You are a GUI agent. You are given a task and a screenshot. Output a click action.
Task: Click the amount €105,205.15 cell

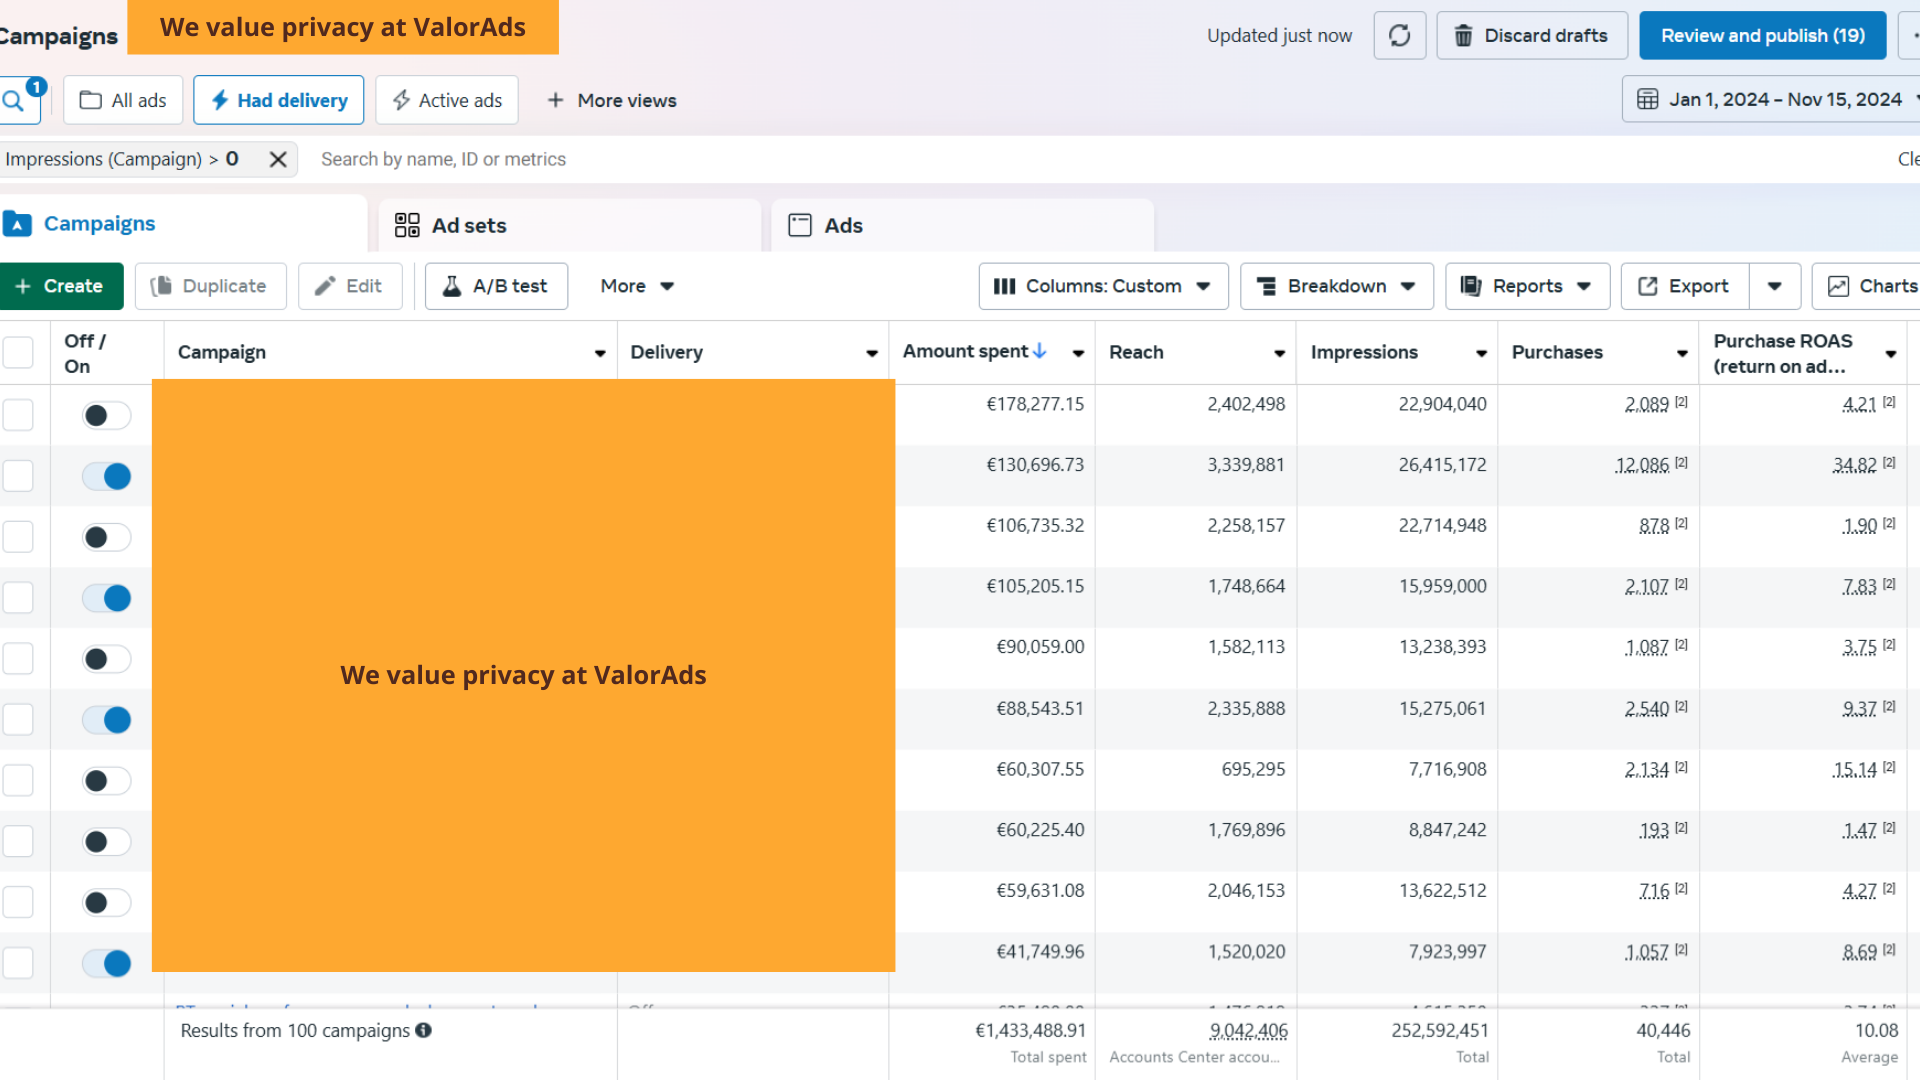pyautogui.click(x=1035, y=586)
